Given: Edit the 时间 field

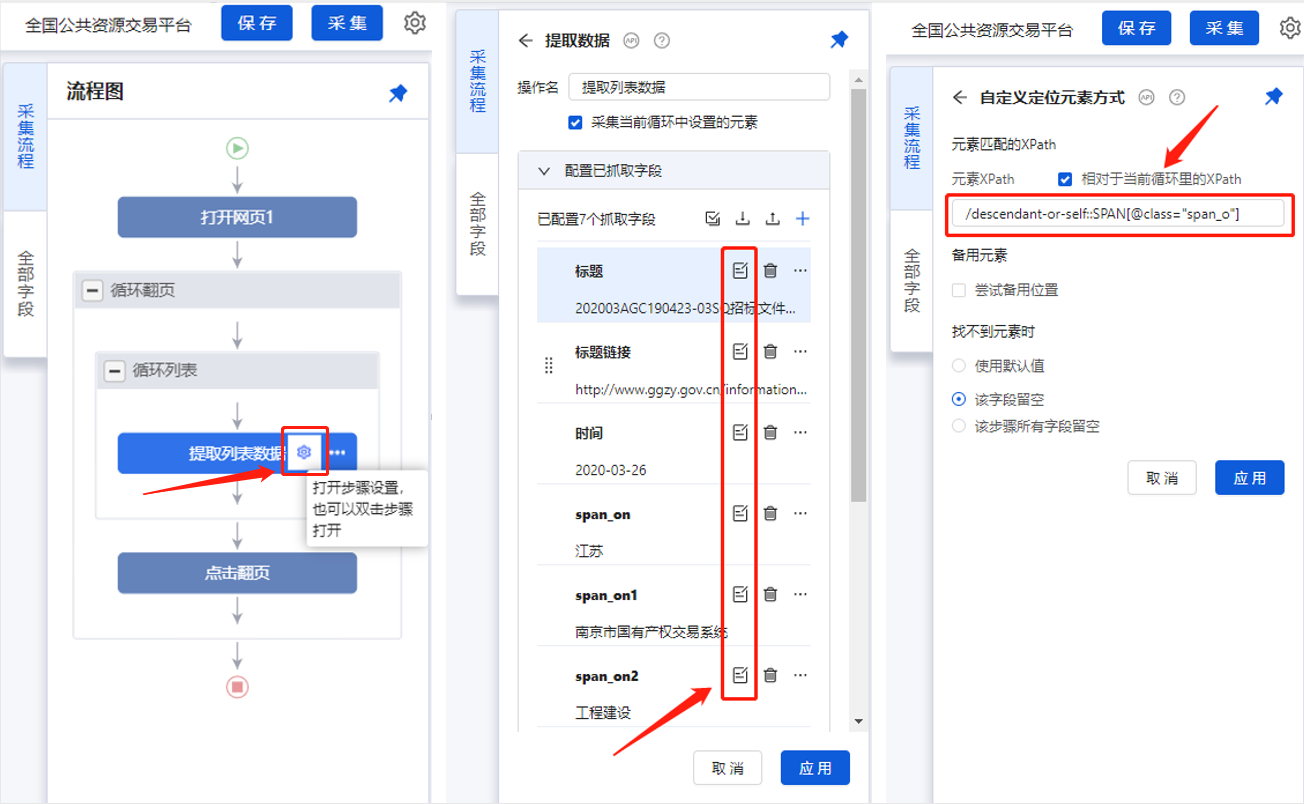Looking at the screenshot, I should pyautogui.click(x=740, y=432).
